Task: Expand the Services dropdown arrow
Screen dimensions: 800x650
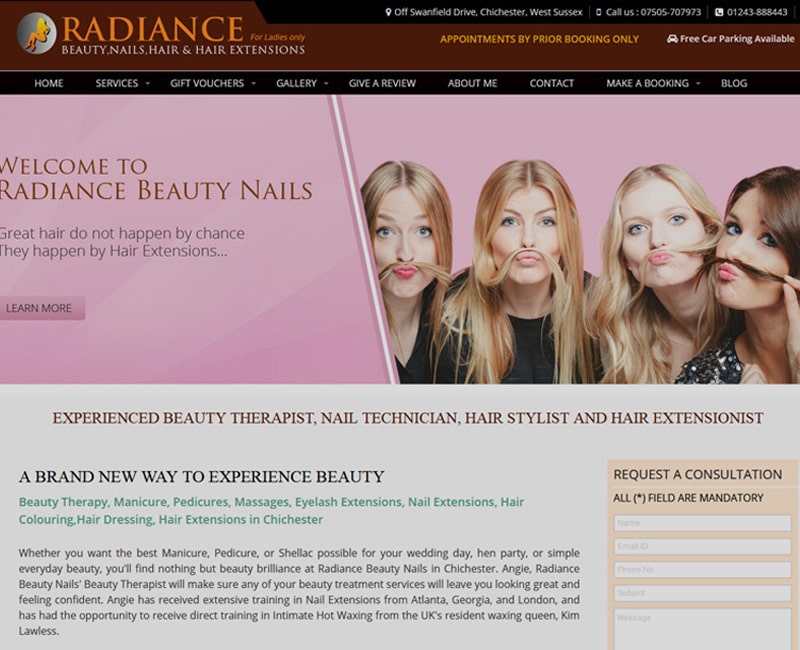Action: 147,83
